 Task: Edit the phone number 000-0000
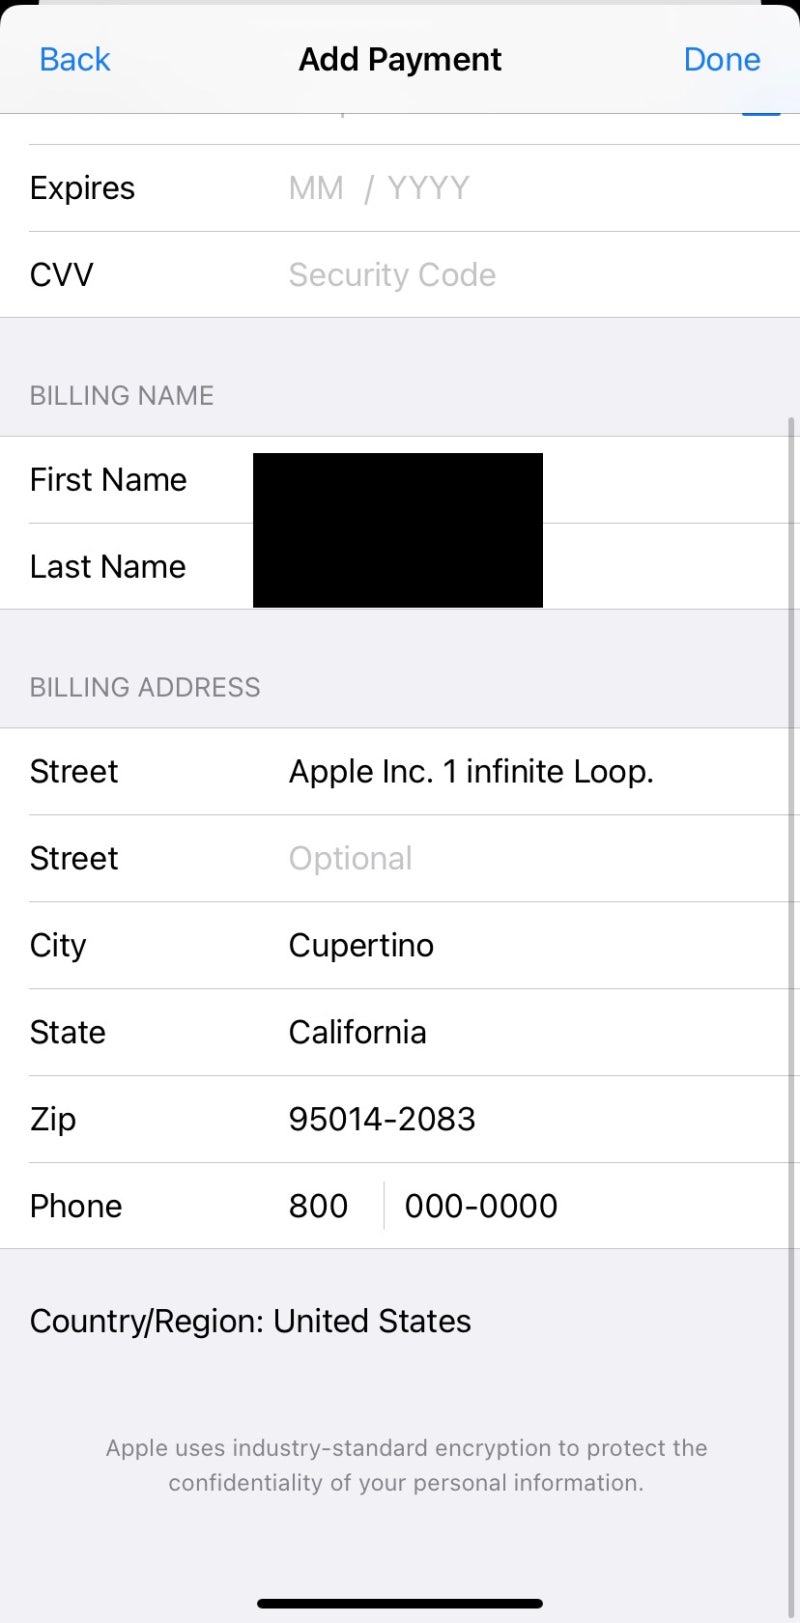pyautogui.click(x=481, y=1207)
